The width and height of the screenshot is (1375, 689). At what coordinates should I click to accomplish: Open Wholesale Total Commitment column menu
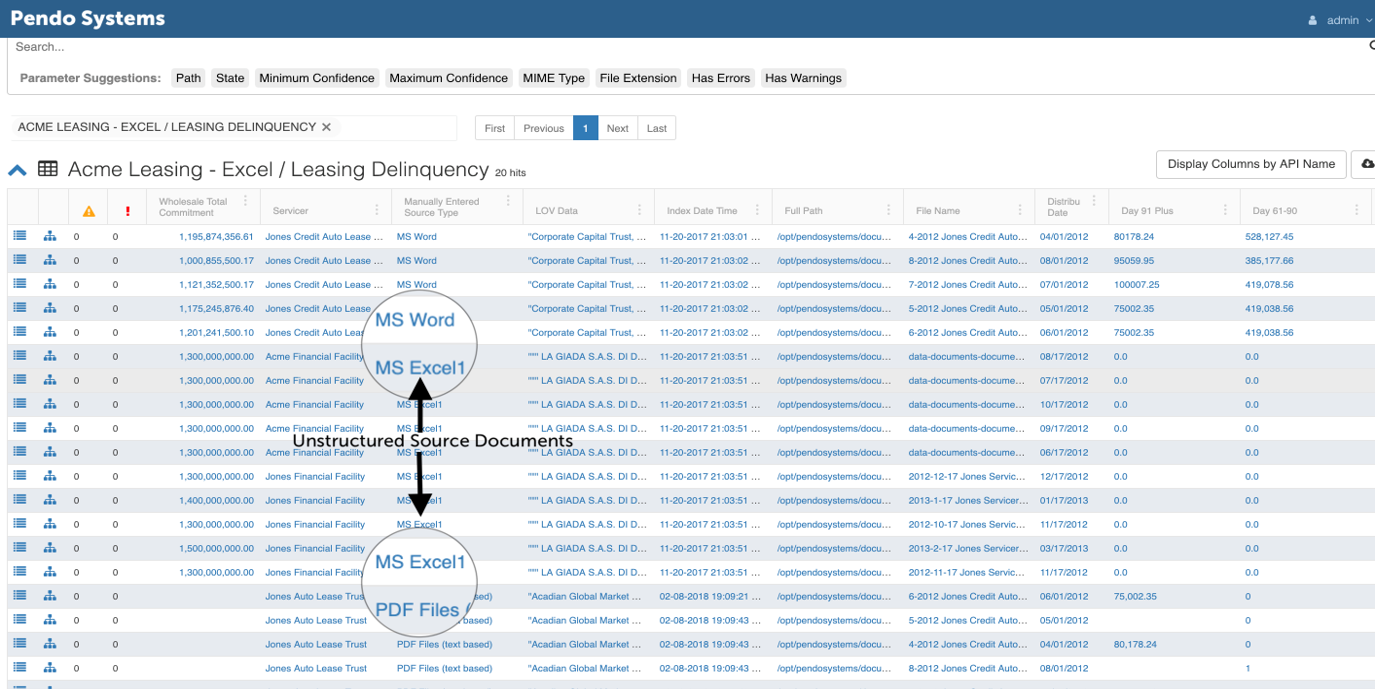(246, 201)
